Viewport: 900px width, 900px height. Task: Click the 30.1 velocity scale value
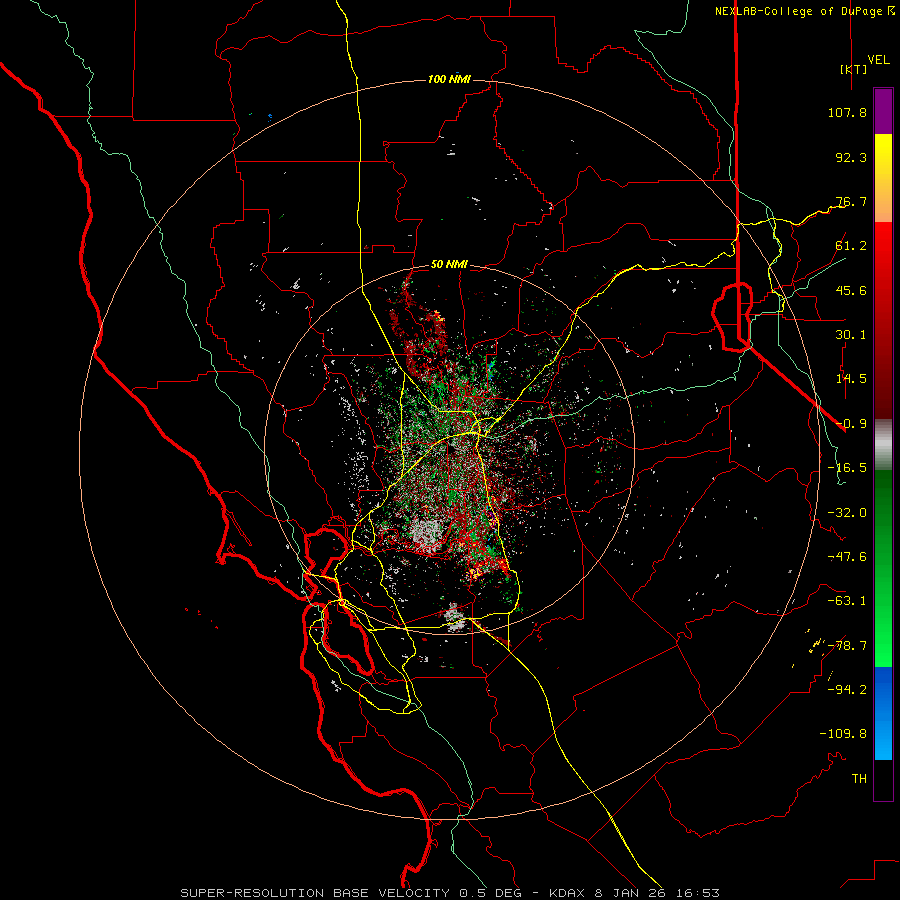851,335
